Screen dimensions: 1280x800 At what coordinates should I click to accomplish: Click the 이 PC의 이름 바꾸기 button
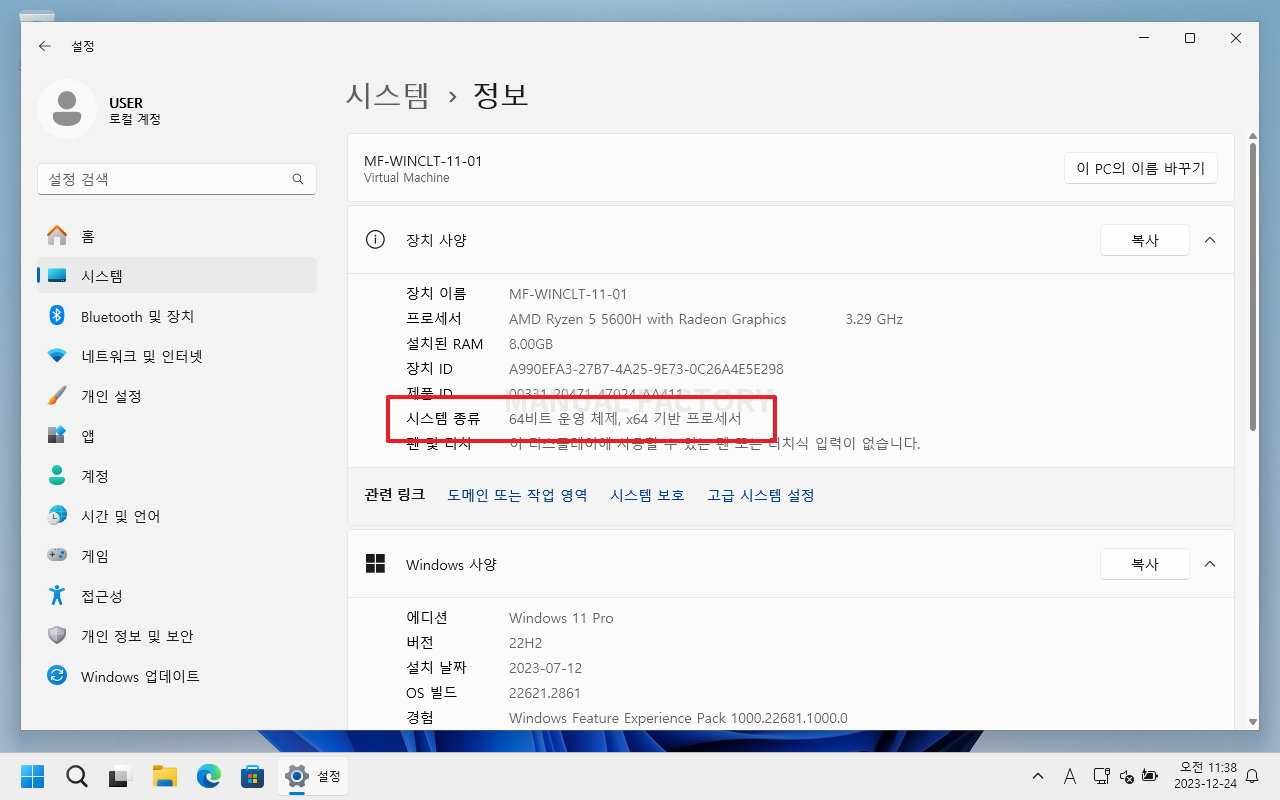[1140, 168]
